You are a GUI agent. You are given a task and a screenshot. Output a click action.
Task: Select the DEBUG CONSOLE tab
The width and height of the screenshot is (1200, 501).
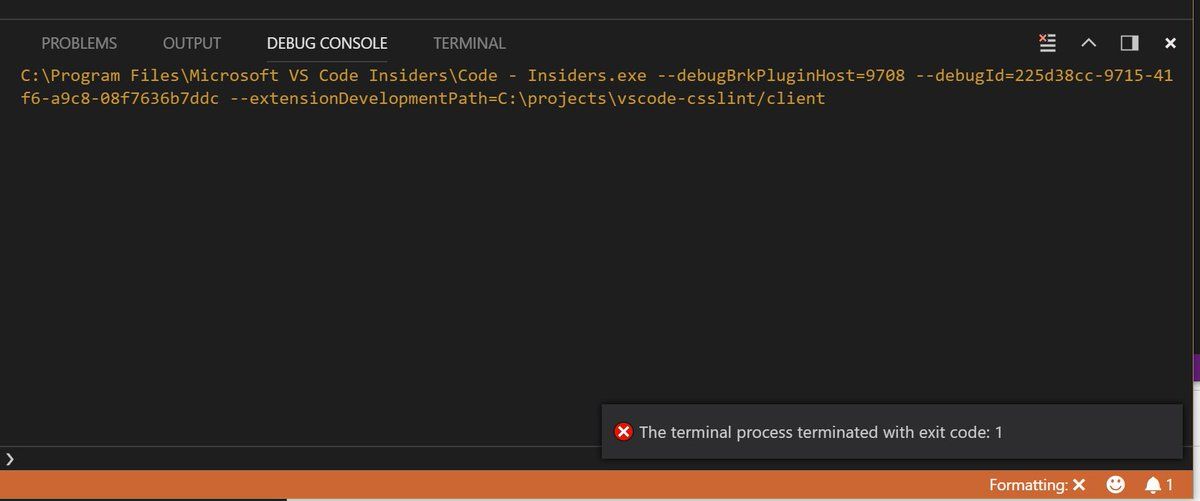tap(327, 43)
